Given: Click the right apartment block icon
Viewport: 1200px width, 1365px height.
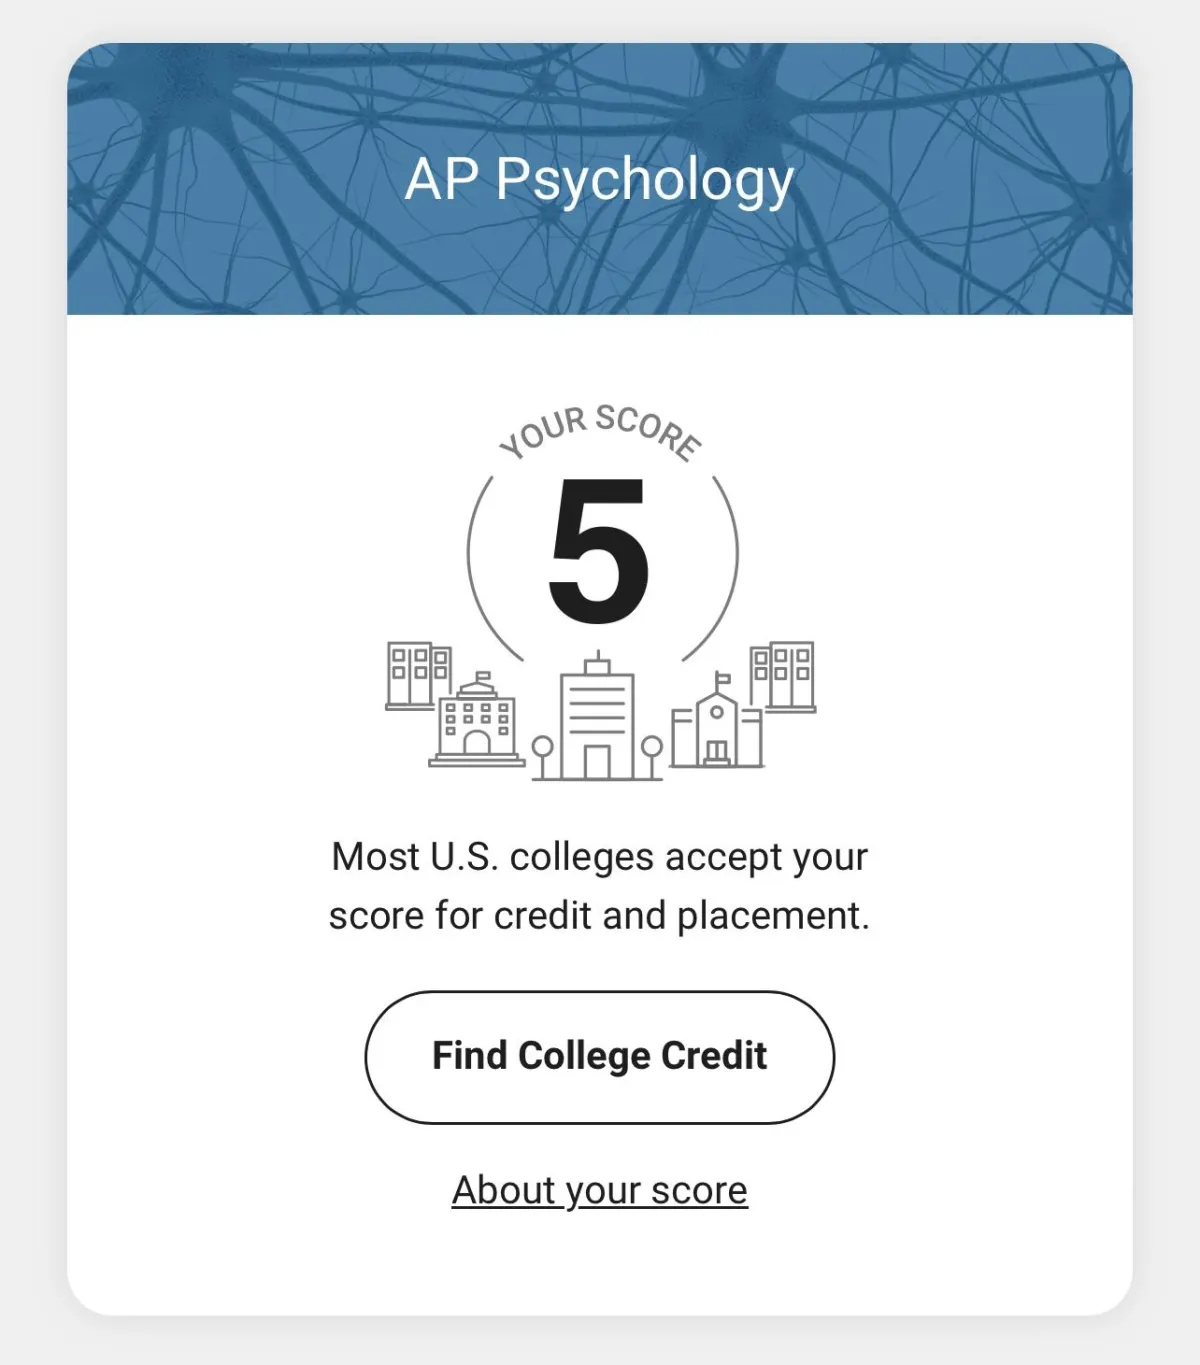Looking at the screenshot, I should 783,677.
